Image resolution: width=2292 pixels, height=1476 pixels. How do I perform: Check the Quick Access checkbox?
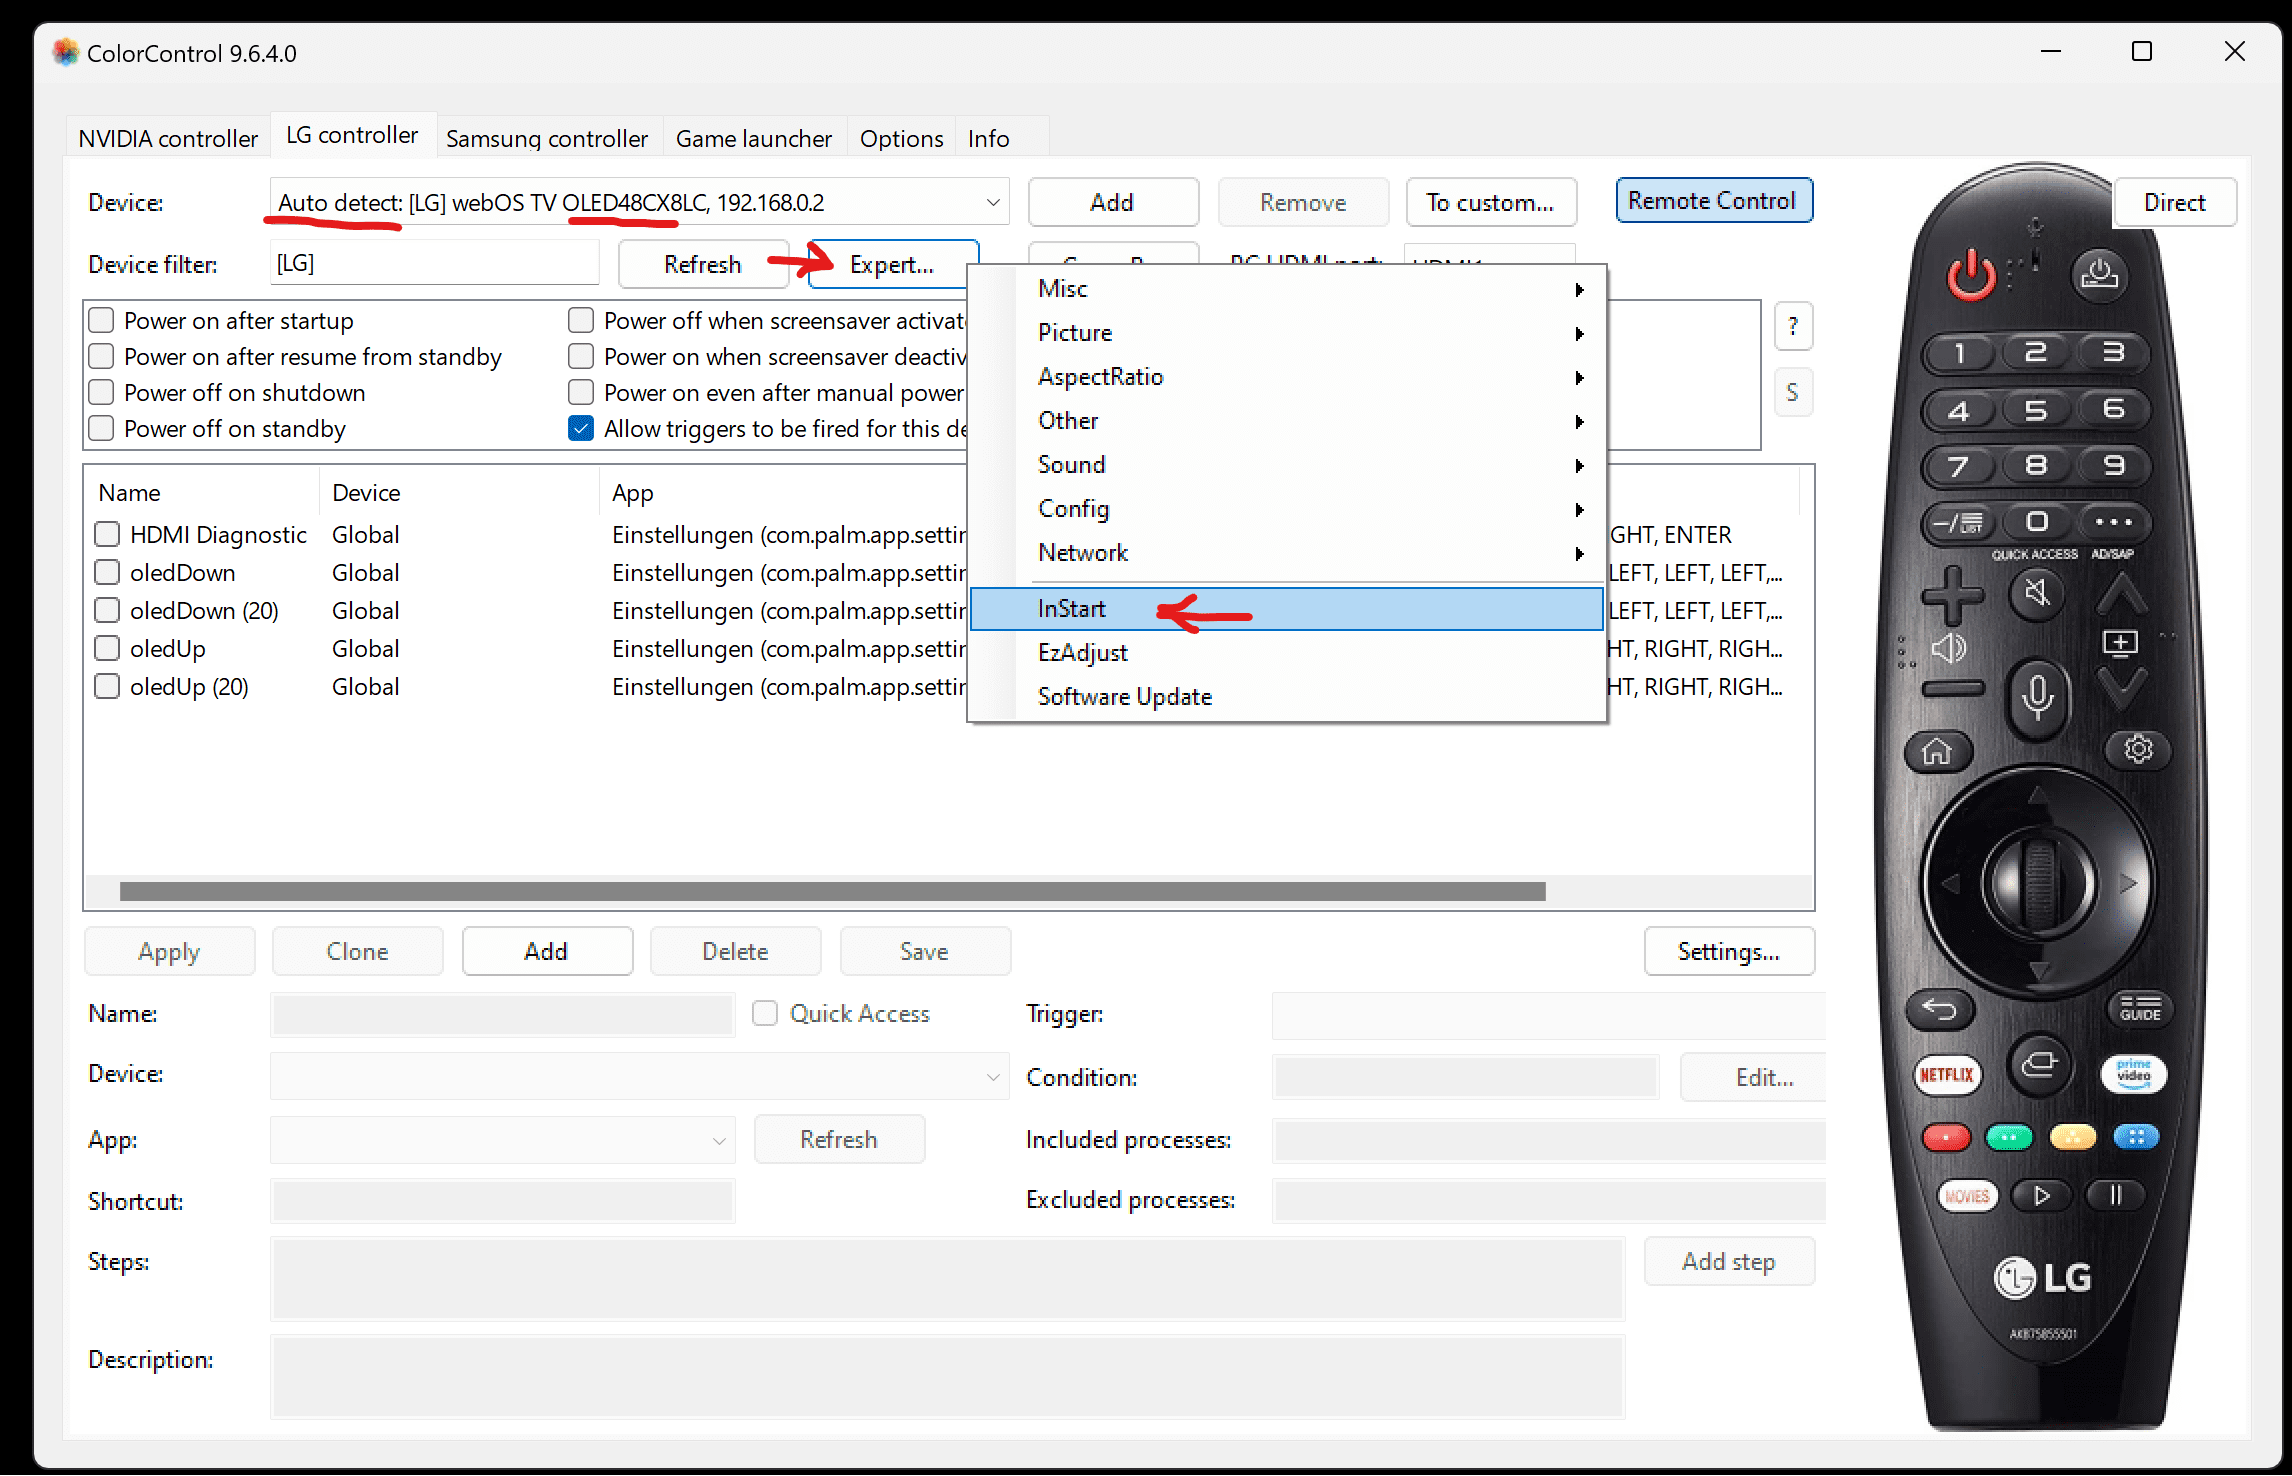click(x=765, y=1013)
